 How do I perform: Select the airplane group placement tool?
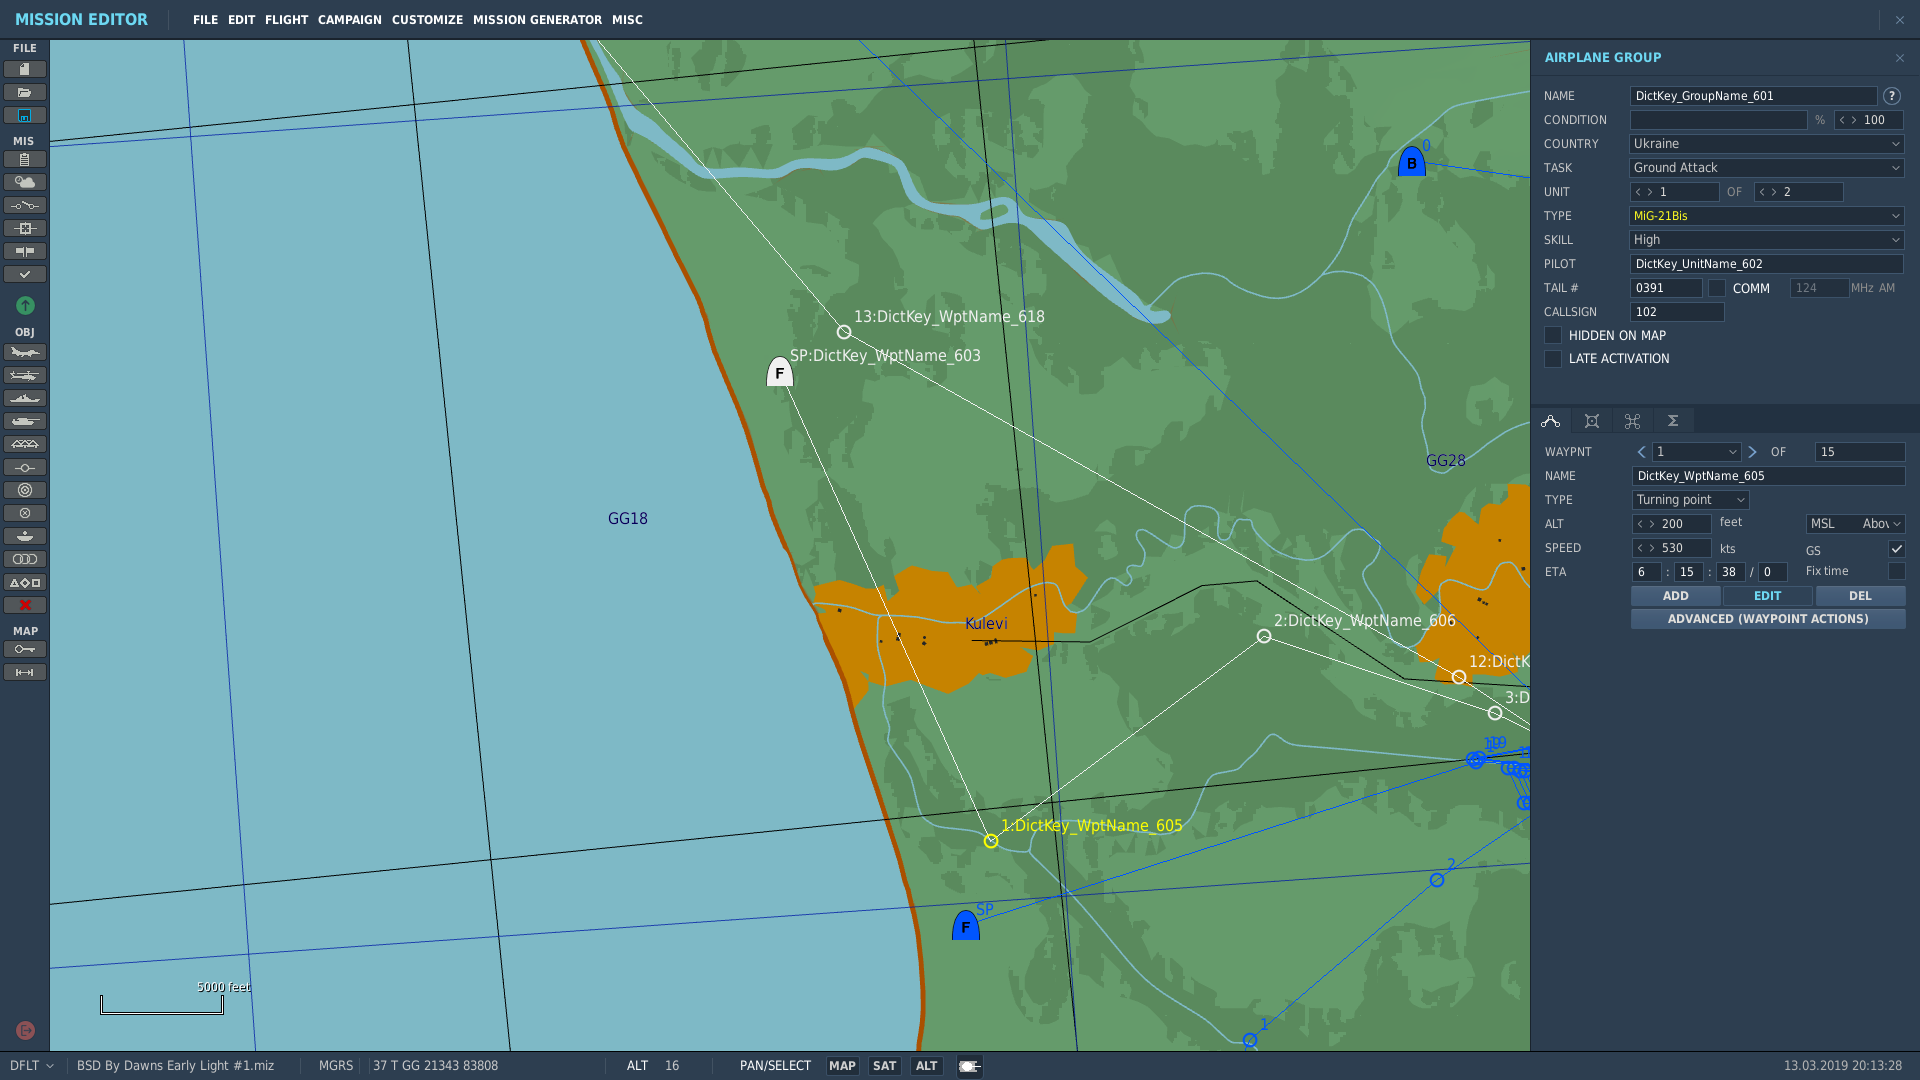tap(25, 352)
